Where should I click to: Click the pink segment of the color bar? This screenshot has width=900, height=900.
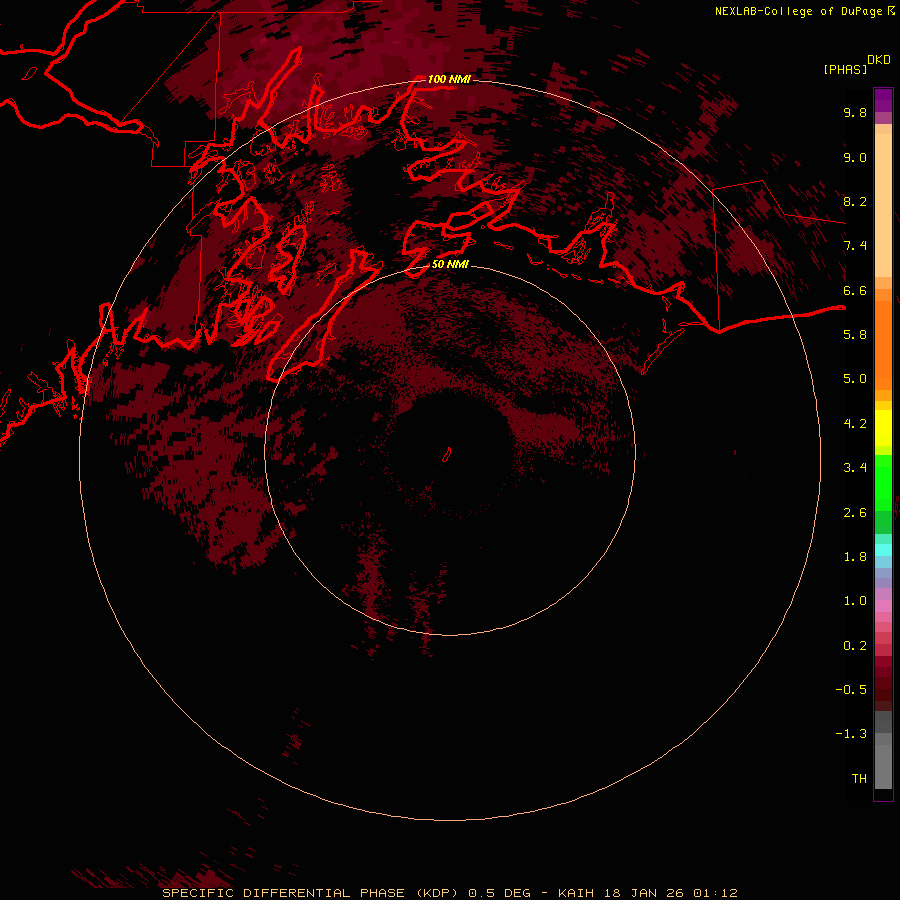883,606
